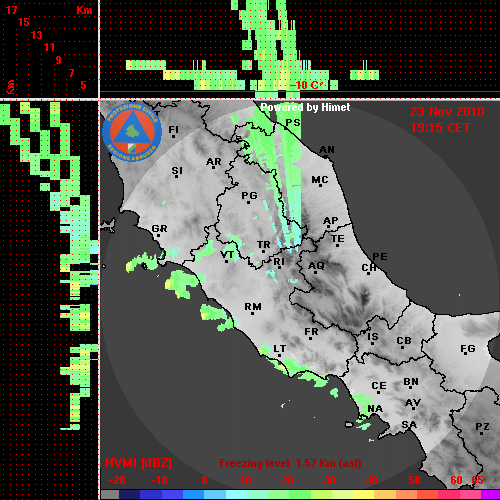Viewport: 500px width, 500px height.
Task: Click the PZ city marker
Action: pos(482,433)
